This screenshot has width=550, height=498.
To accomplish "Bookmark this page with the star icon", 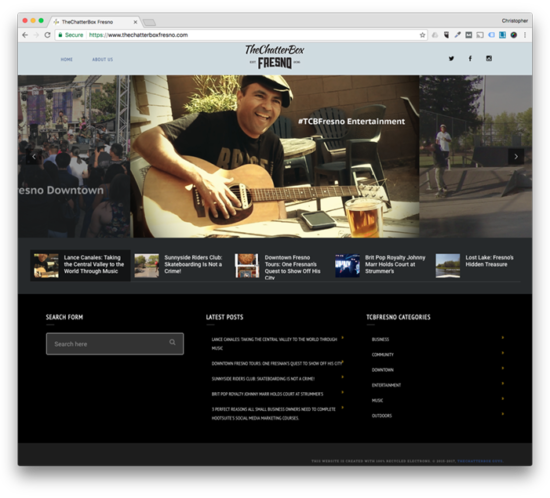I will pos(422,35).
